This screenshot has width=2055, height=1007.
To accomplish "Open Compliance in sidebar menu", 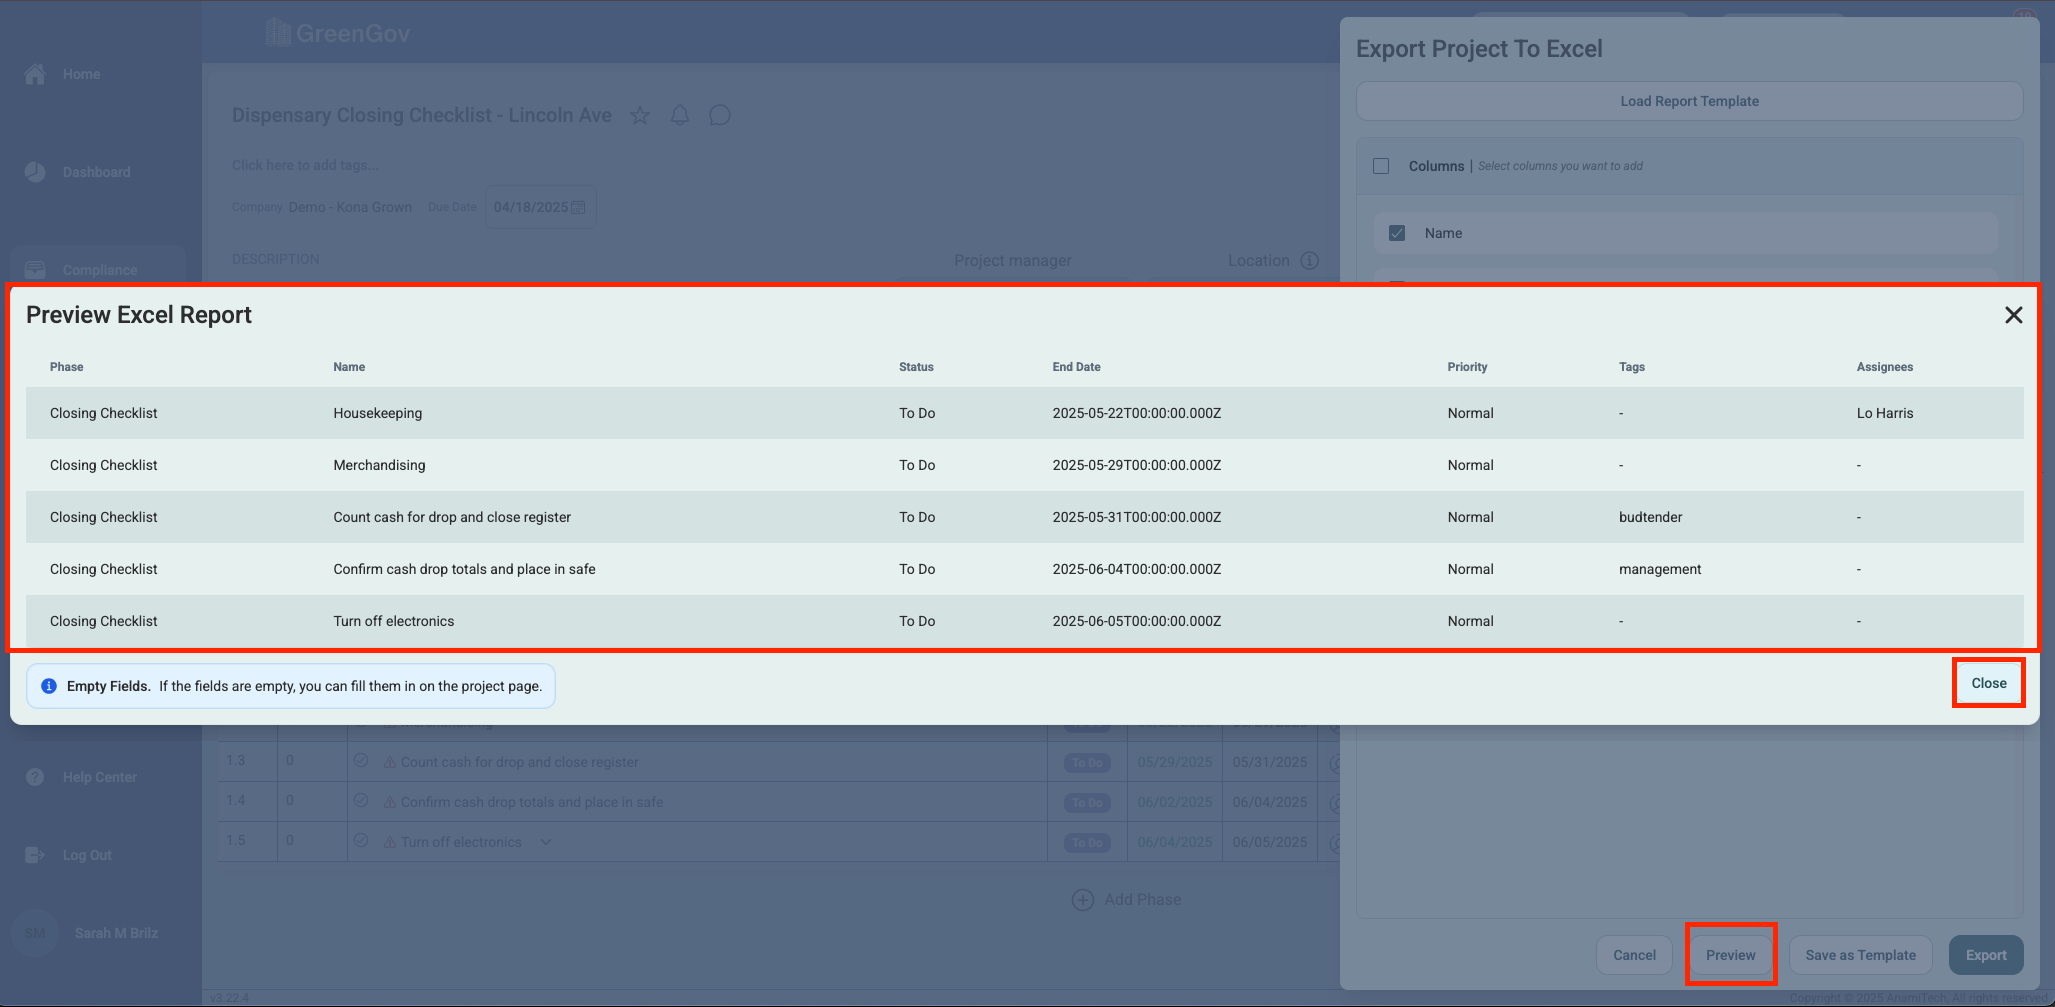I will pos(100,270).
